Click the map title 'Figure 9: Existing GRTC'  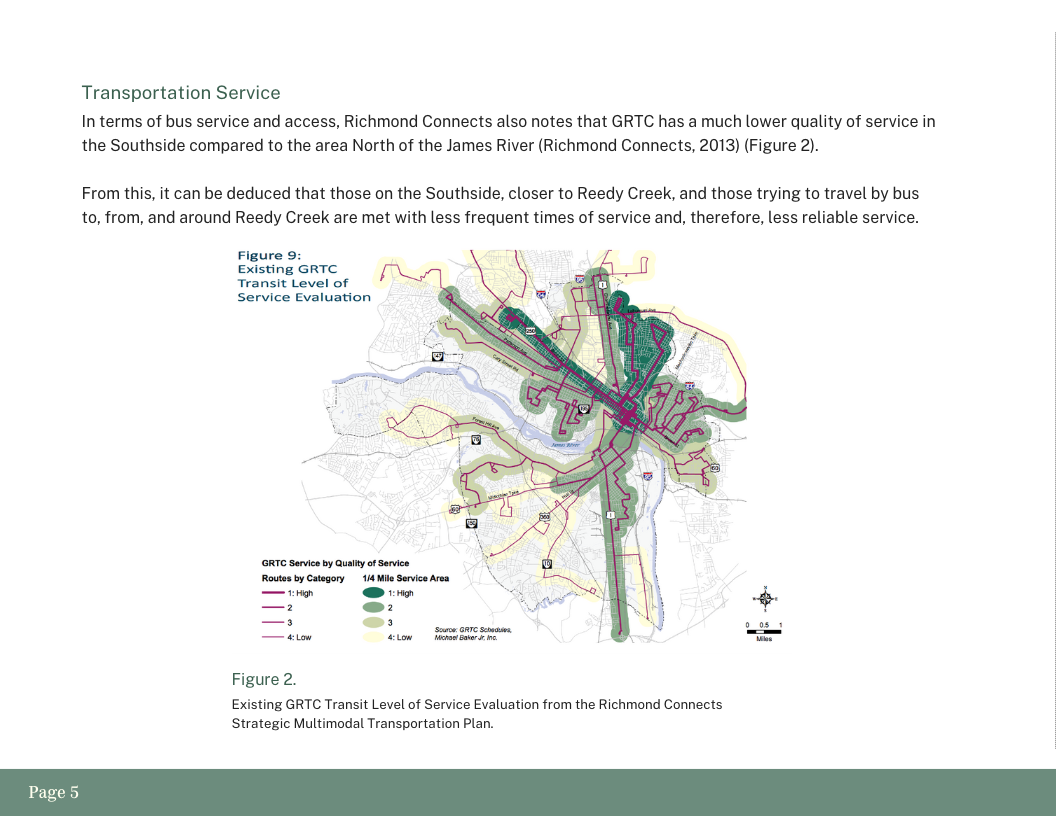[x=304, y=276]
